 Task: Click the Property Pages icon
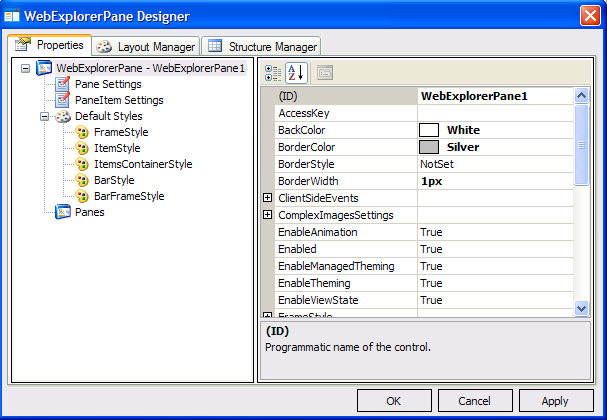325,72
